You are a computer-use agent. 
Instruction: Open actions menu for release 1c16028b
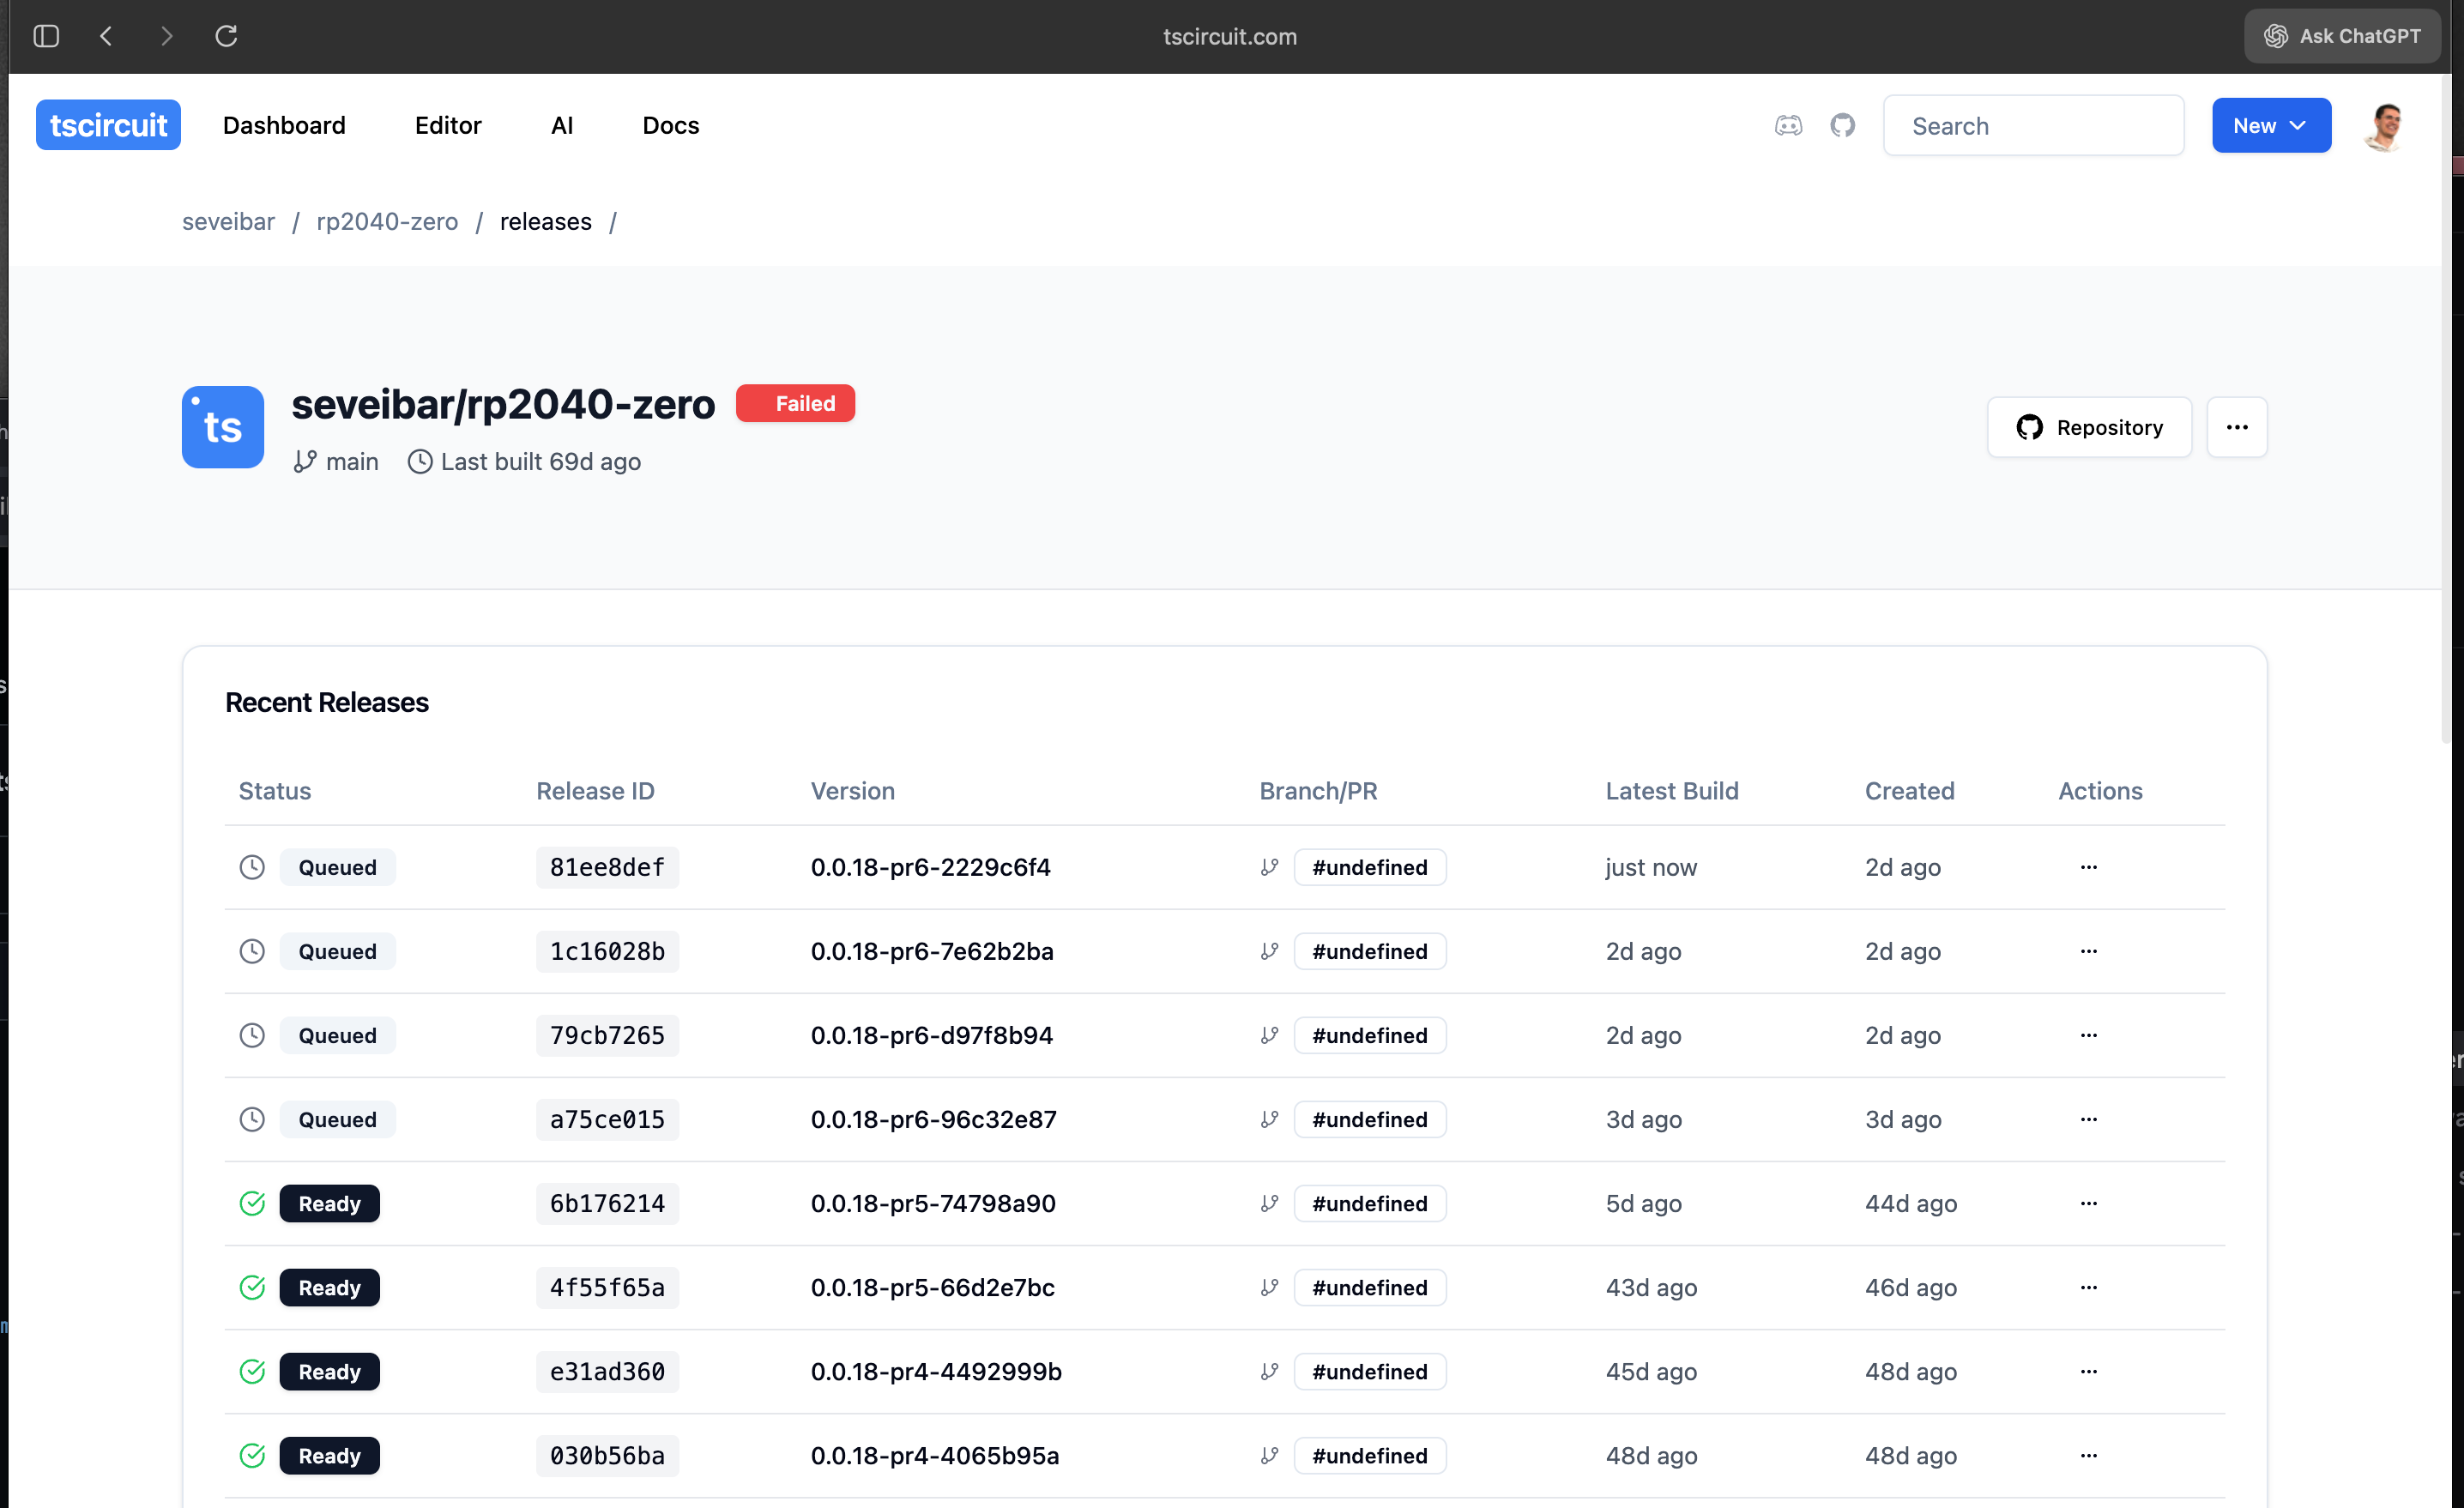pos(2088,951)
